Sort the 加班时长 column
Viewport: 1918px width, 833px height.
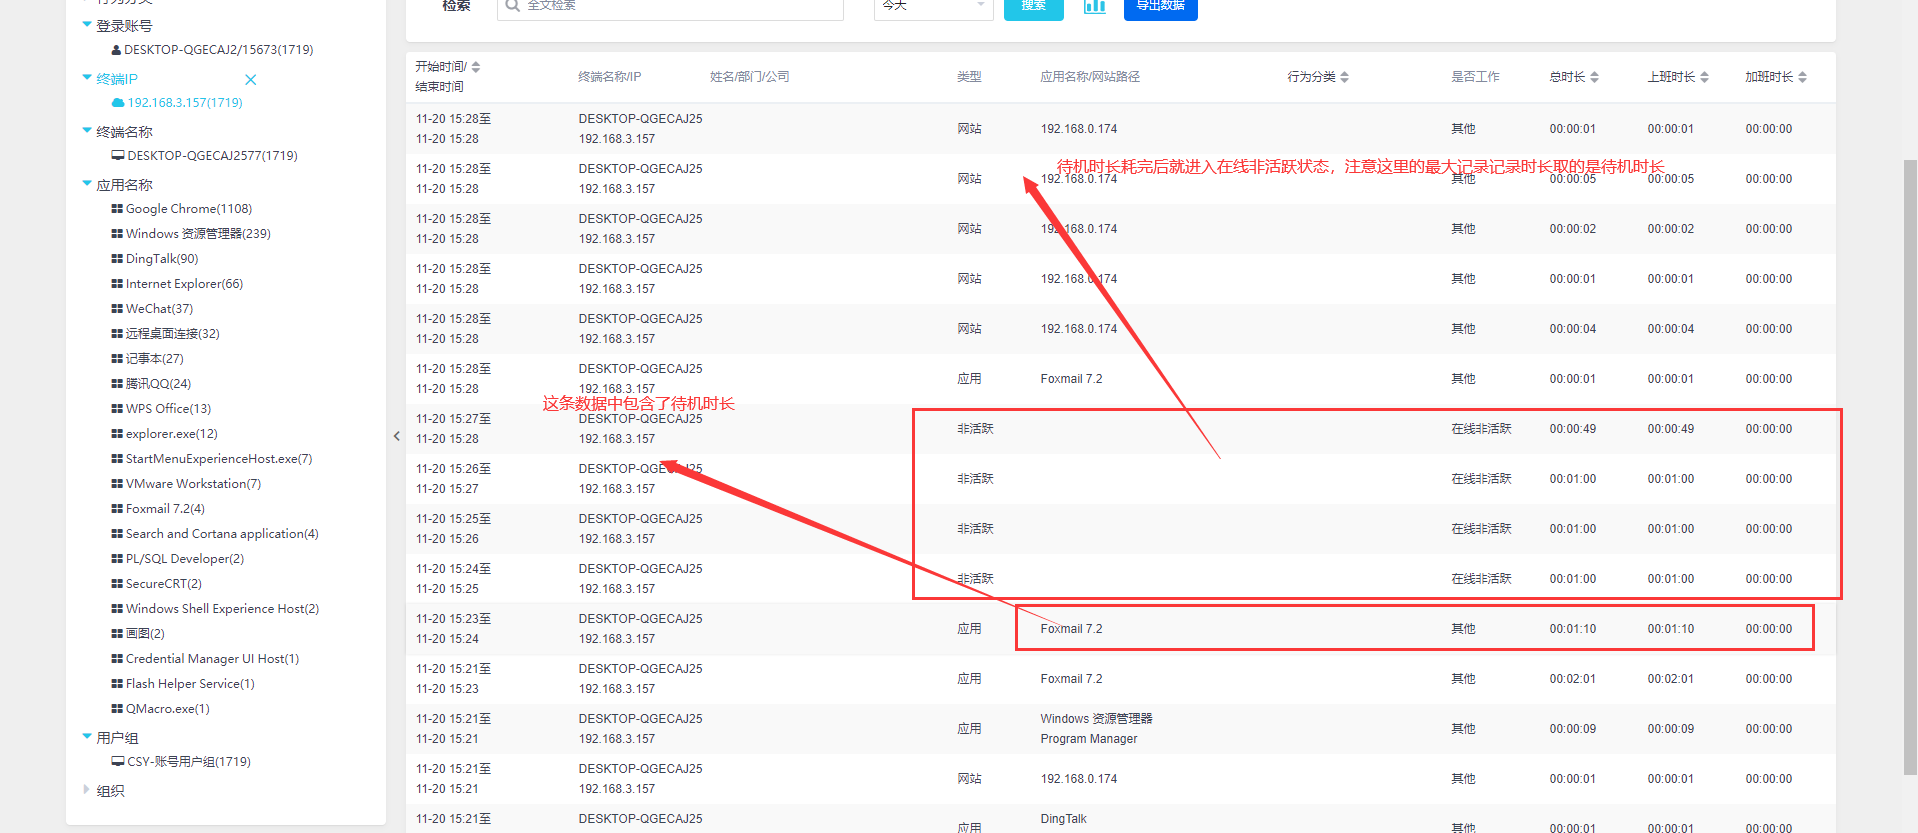click(1803, 77)
